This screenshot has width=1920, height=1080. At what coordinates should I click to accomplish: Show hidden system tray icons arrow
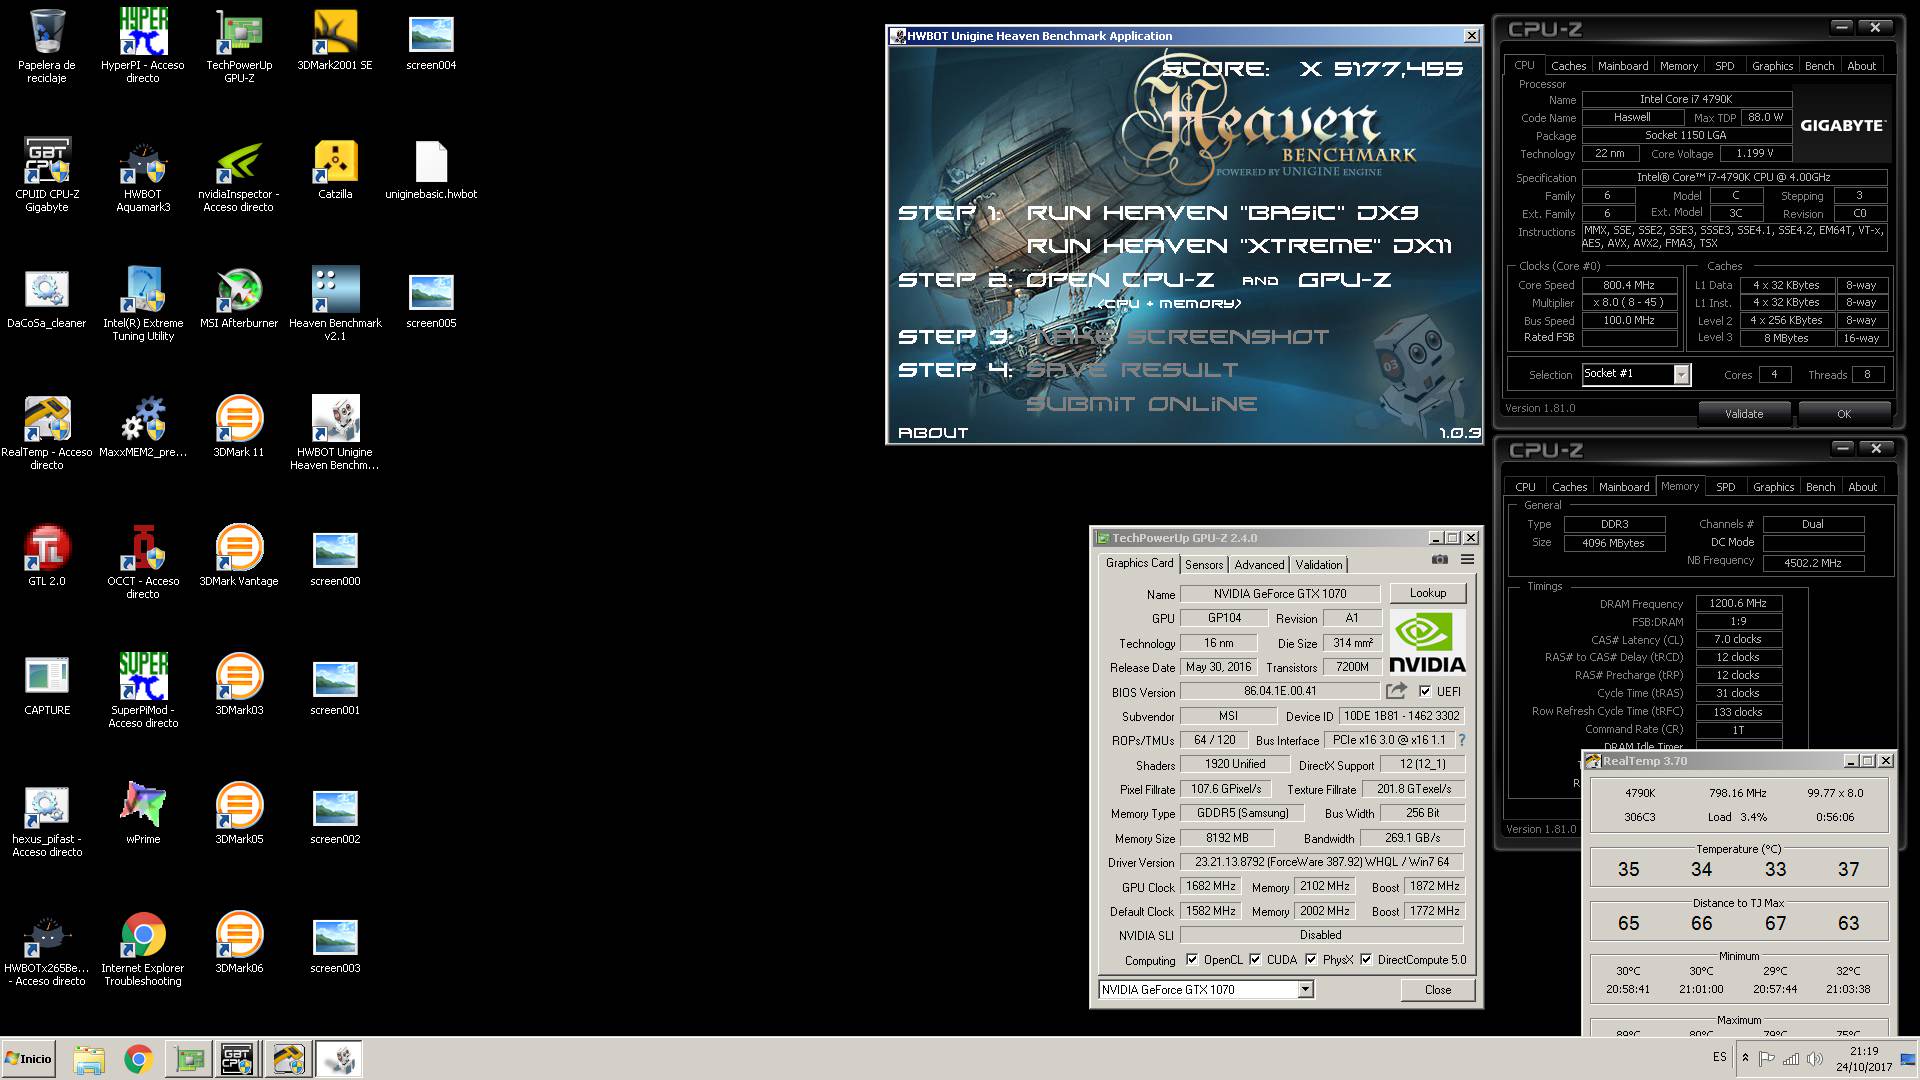tap(1745, 1058)
